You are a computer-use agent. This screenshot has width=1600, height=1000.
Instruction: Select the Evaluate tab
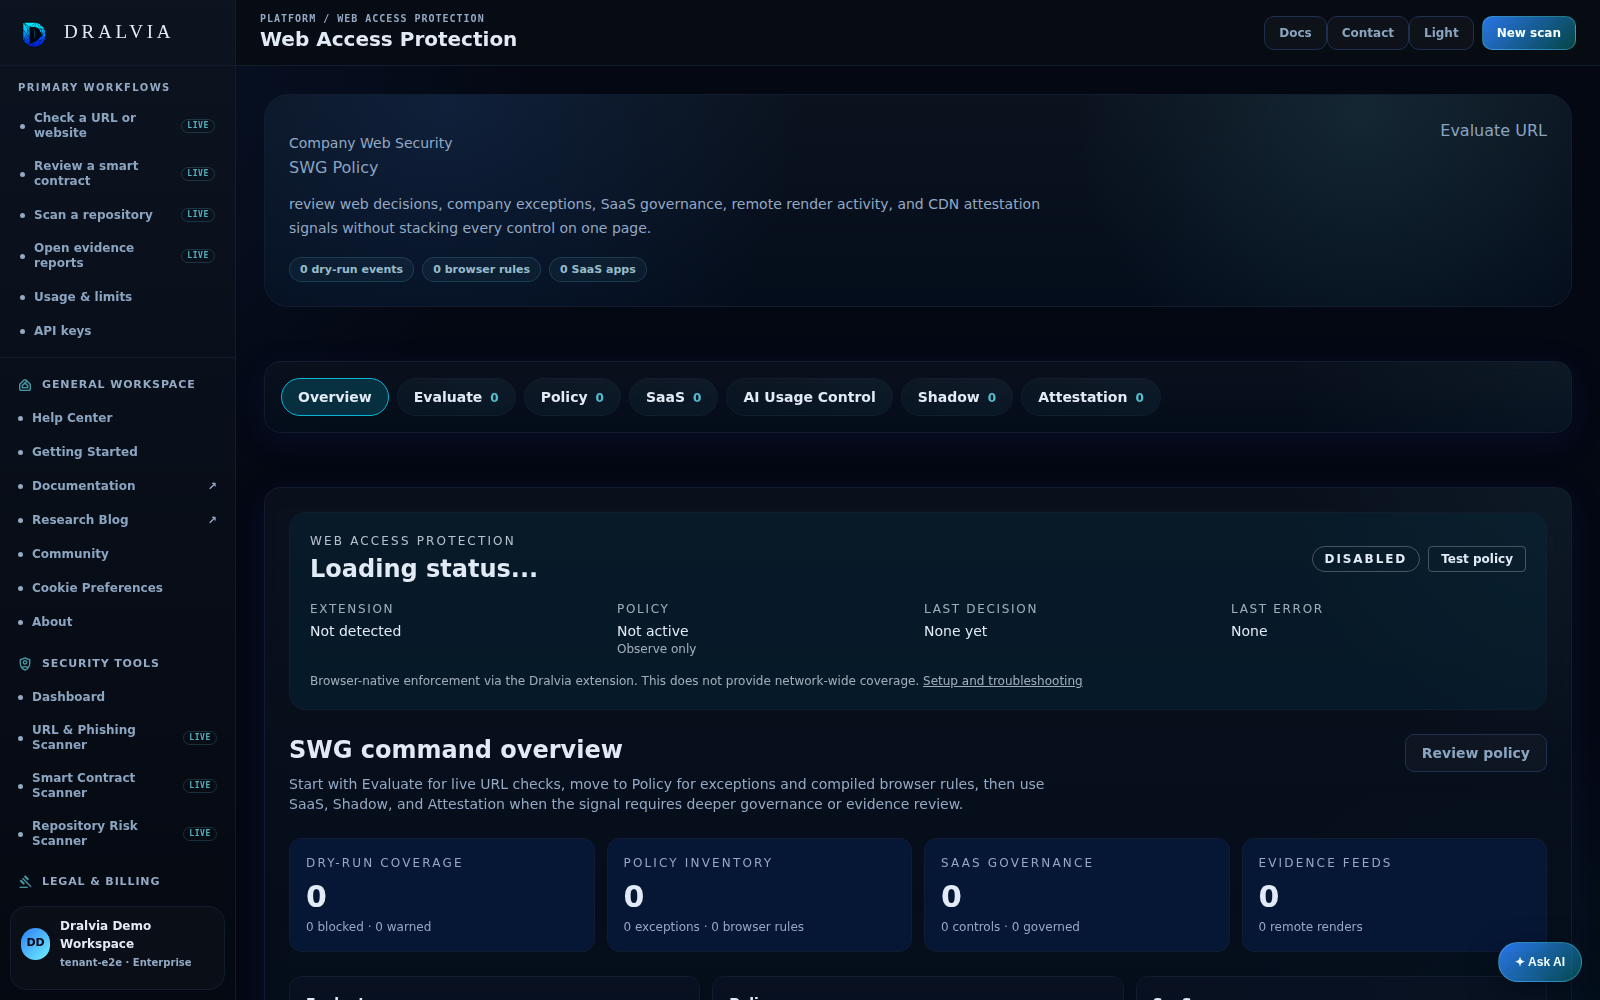(x=456, y=397)
